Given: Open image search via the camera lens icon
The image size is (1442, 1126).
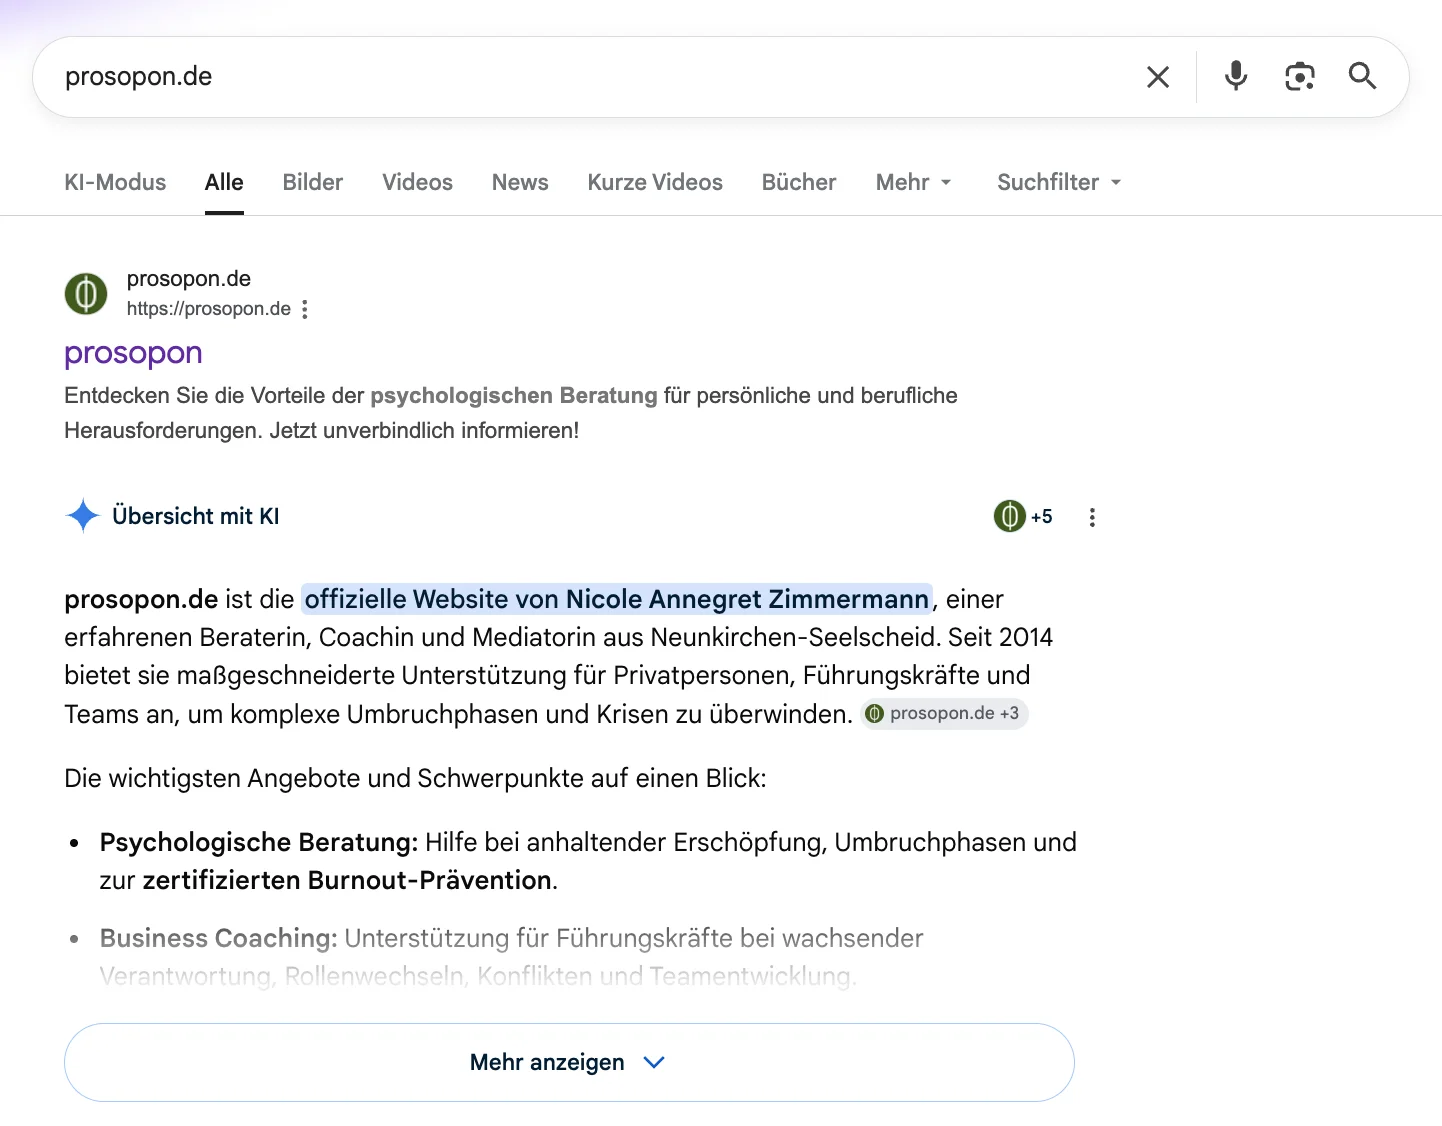Looking at the screenshot, I should 1299,76.
